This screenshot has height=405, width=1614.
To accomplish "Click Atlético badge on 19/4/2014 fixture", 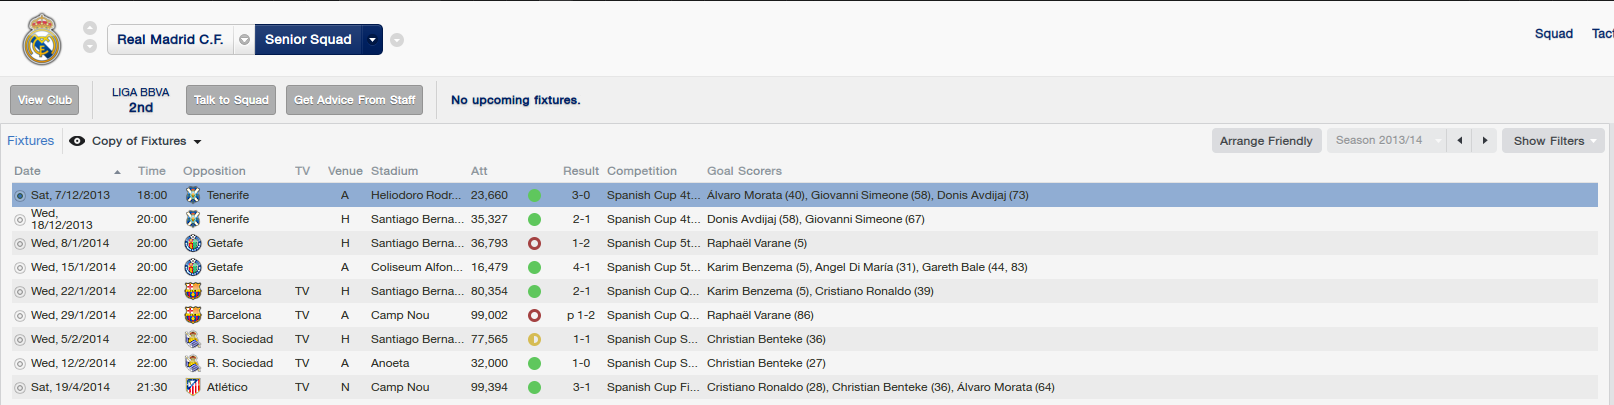I will tap(193, 387).
